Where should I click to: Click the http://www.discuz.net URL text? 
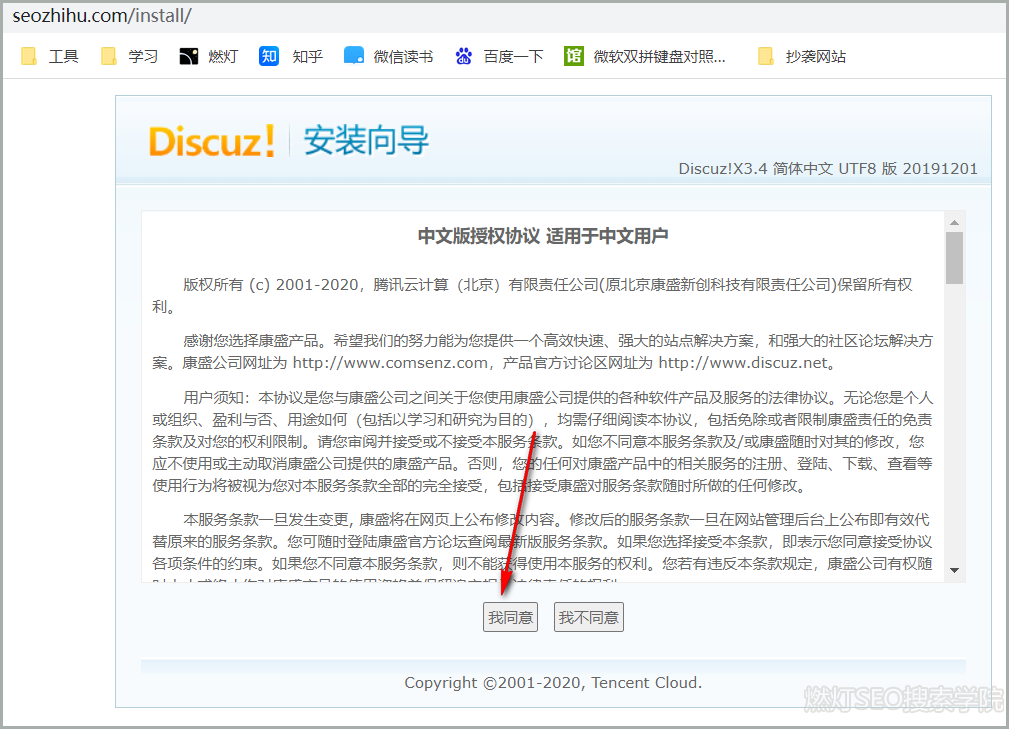[743, 363]
